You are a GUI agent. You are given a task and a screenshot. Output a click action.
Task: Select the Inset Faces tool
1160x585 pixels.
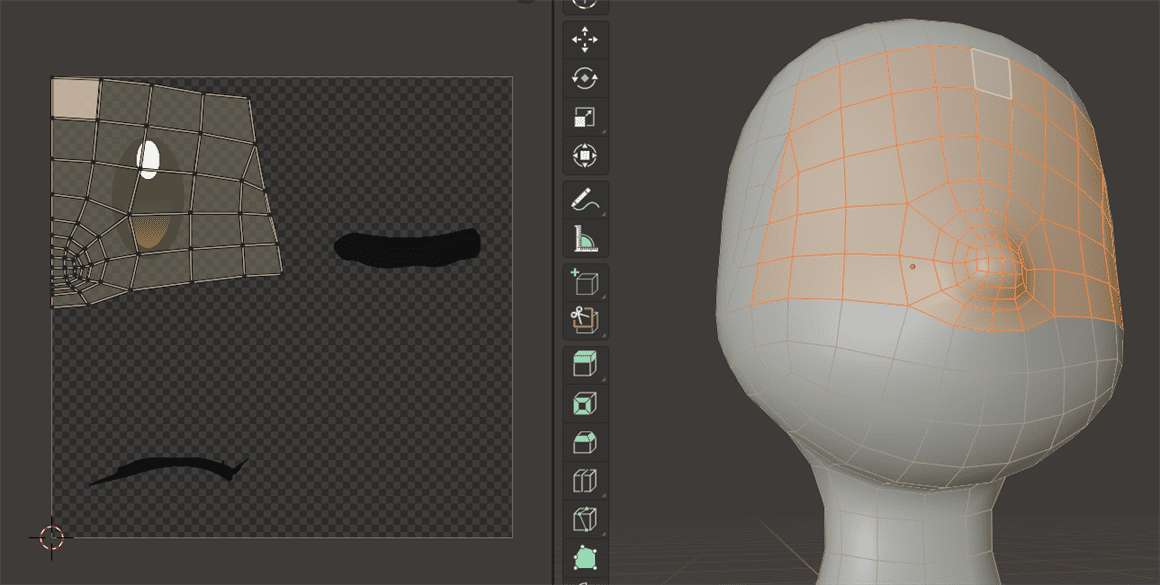coord(585,404)
